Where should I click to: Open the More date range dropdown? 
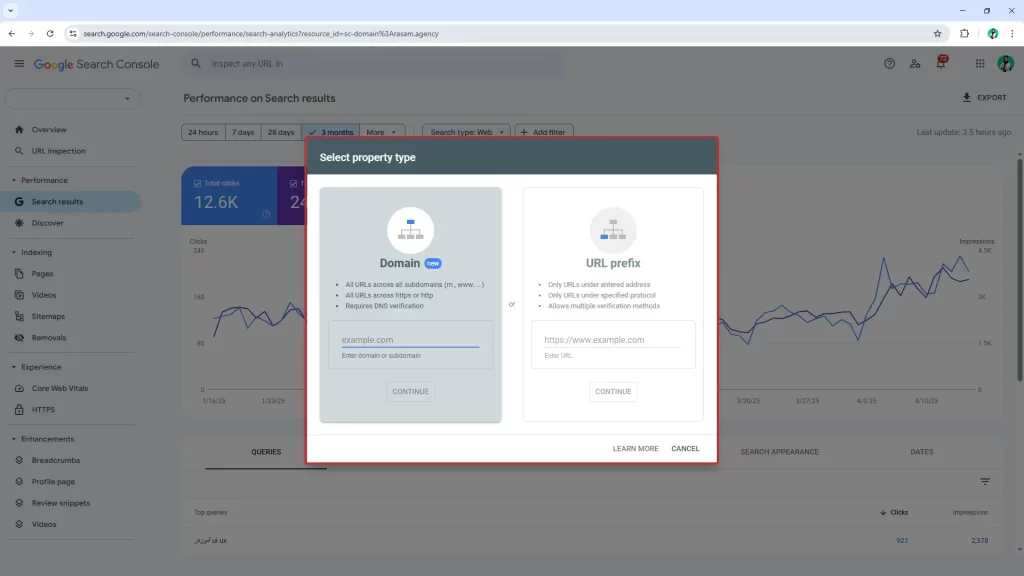[x=381, y=132]
